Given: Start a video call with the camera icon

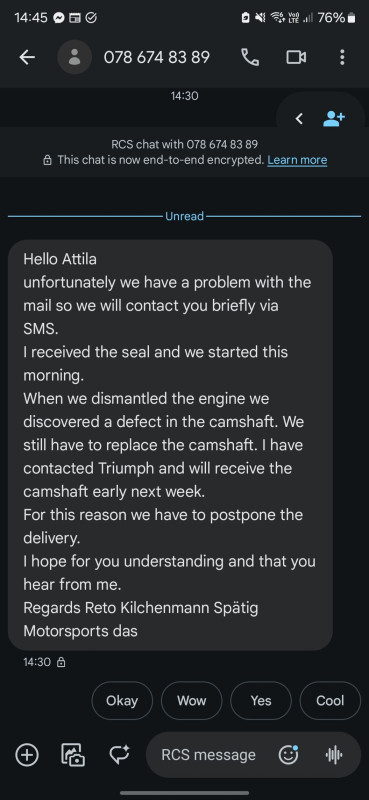Looking at the screenshot, I should (296, 57).
